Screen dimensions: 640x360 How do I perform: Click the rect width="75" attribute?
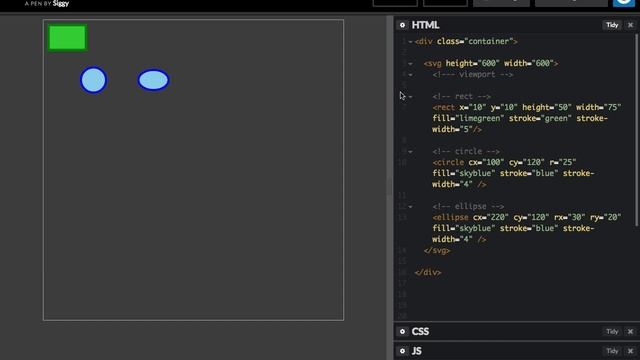(599, 107)
